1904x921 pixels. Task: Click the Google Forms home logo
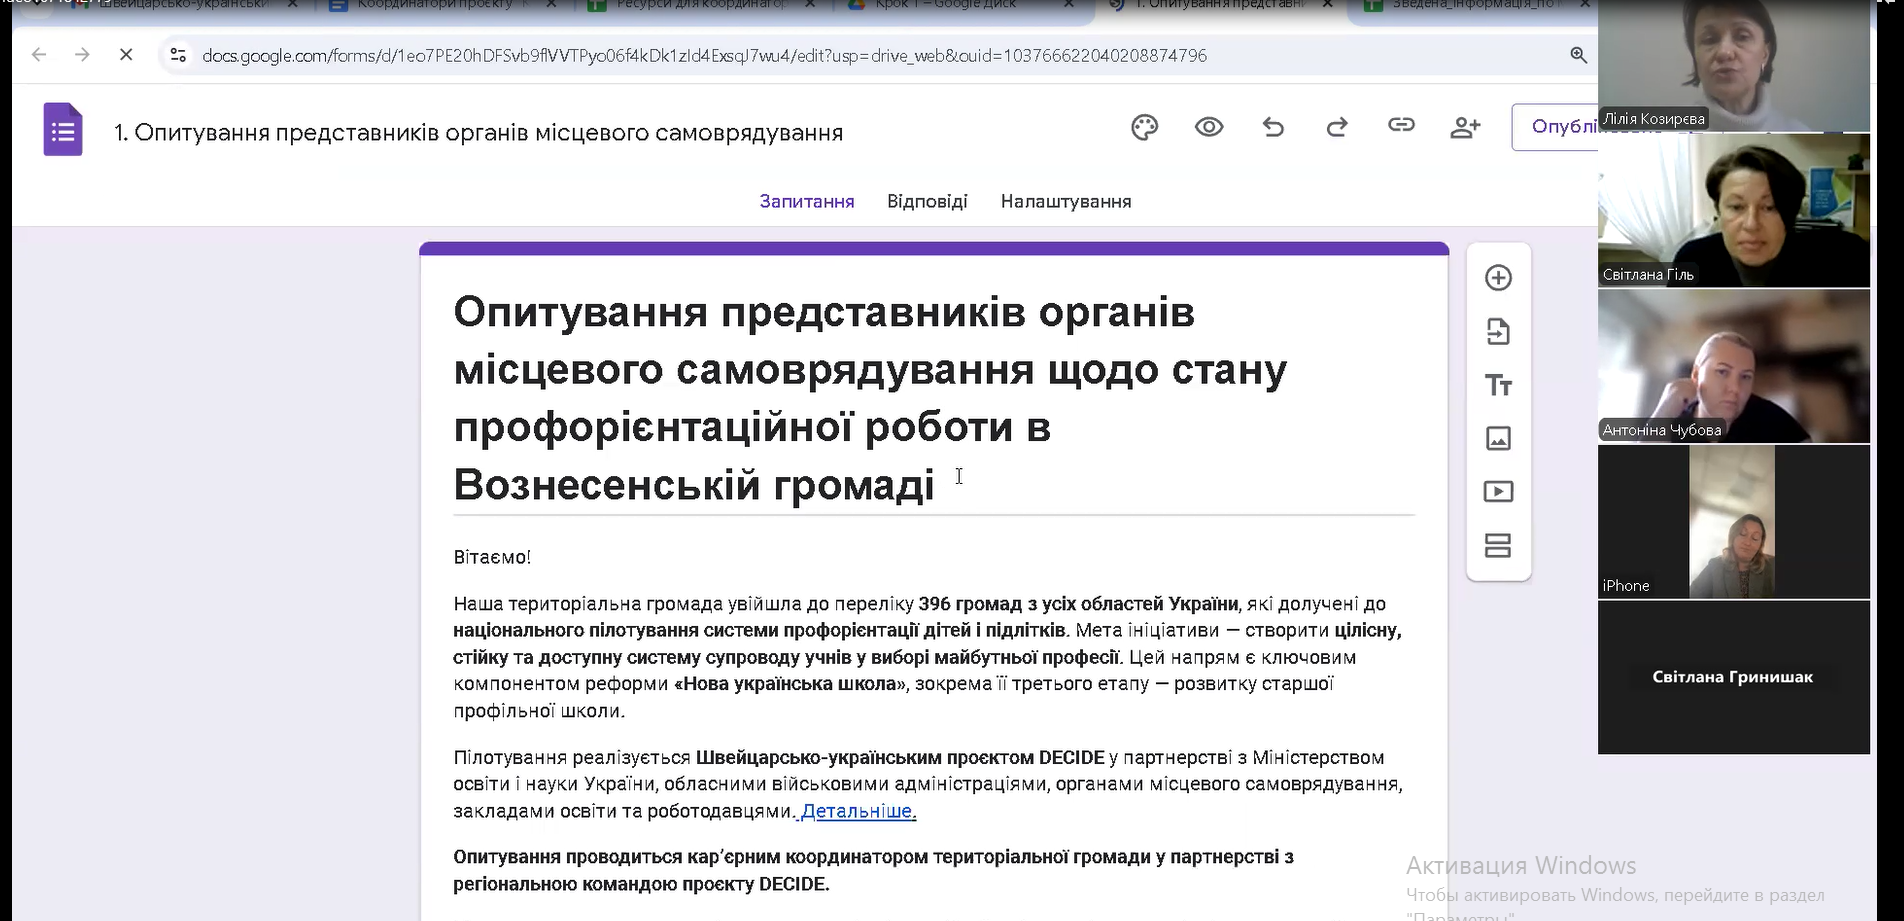(x=63, y=130)
